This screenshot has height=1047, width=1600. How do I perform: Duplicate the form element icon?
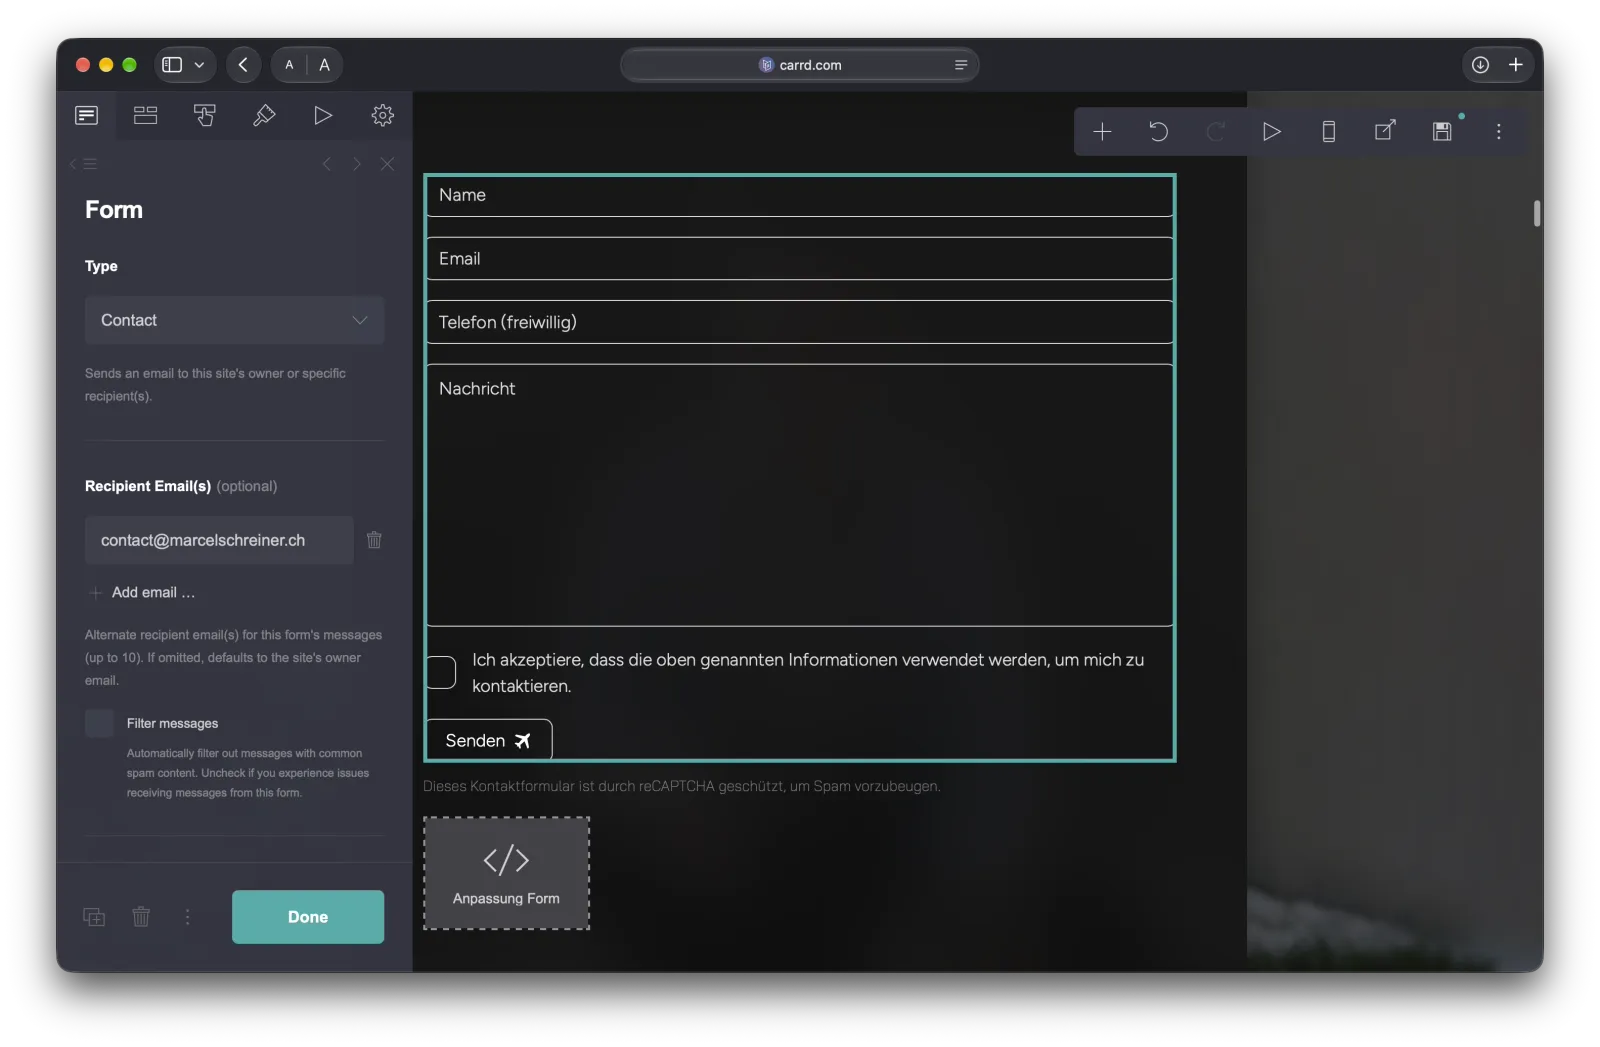(x=94, y=917)
